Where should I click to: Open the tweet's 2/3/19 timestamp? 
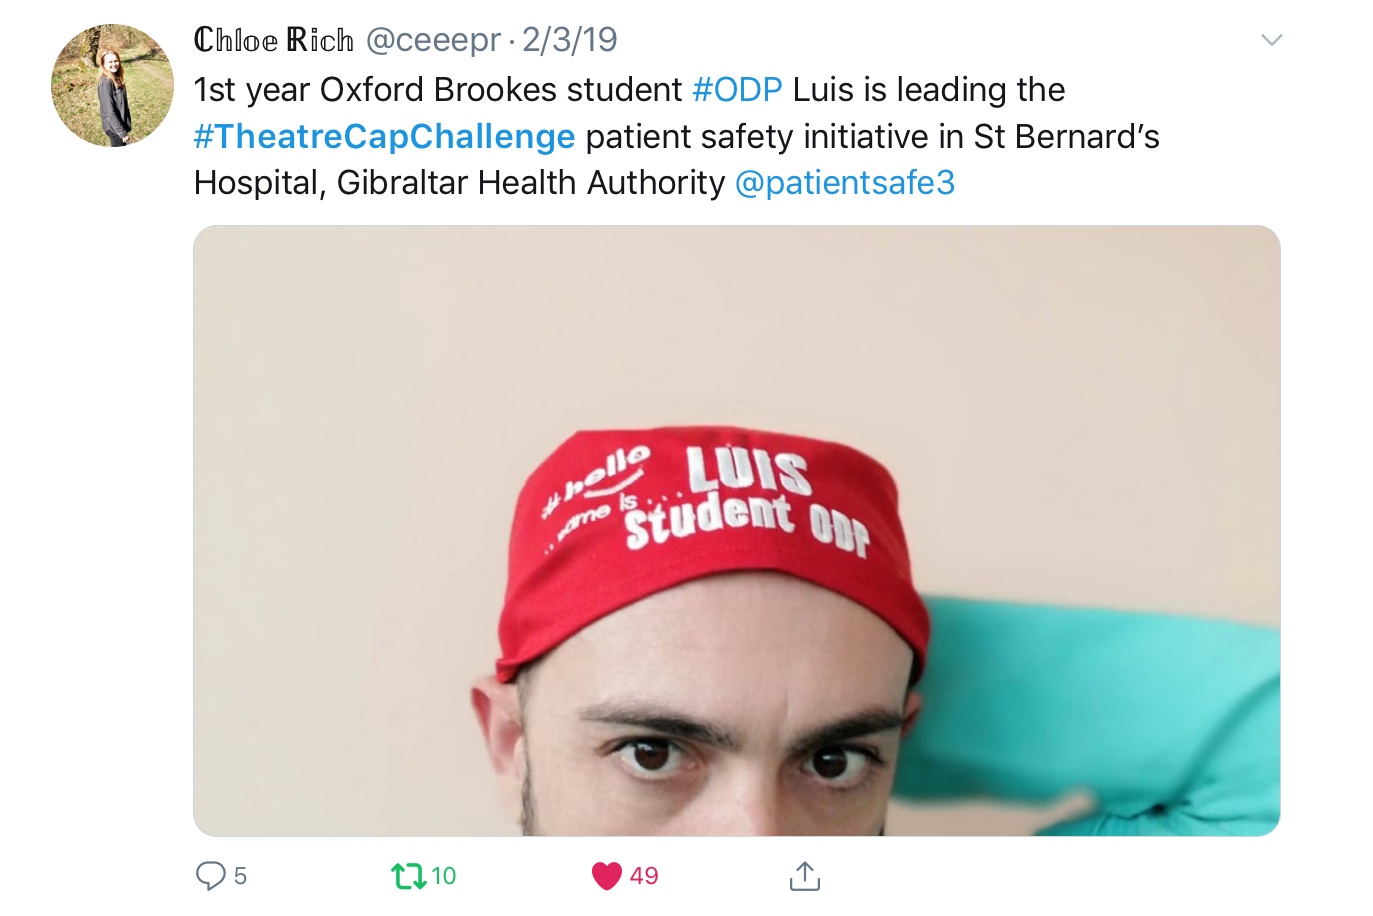click(x=570, y=40)
